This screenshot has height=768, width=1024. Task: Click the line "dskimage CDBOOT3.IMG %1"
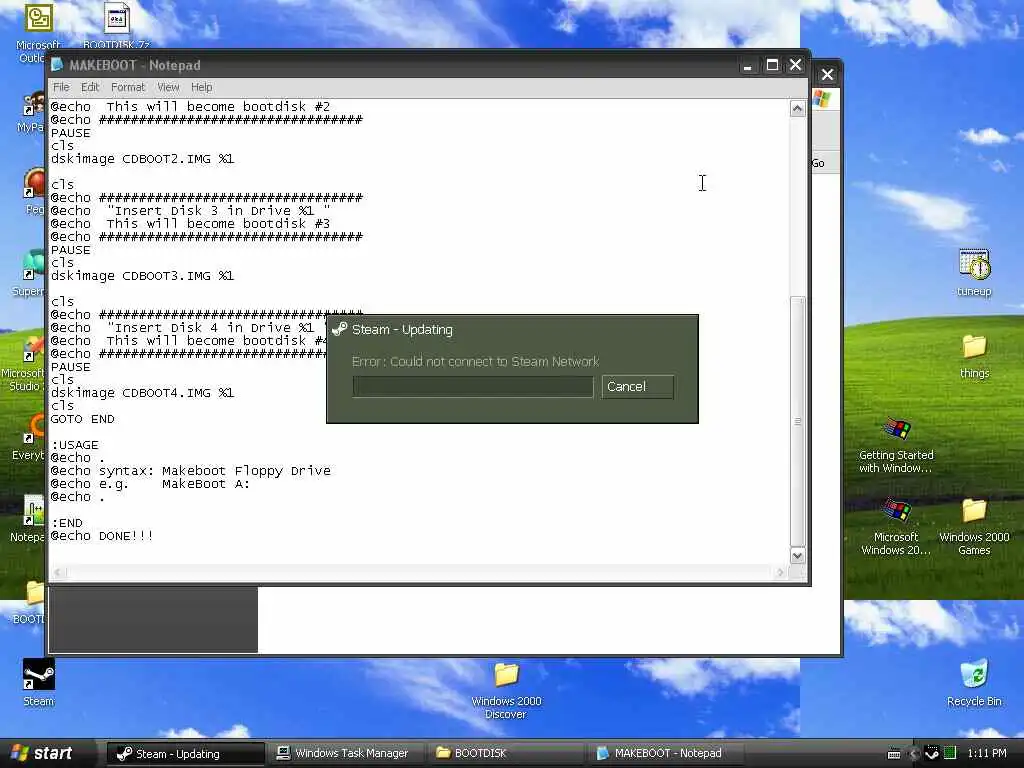point(142,276)
